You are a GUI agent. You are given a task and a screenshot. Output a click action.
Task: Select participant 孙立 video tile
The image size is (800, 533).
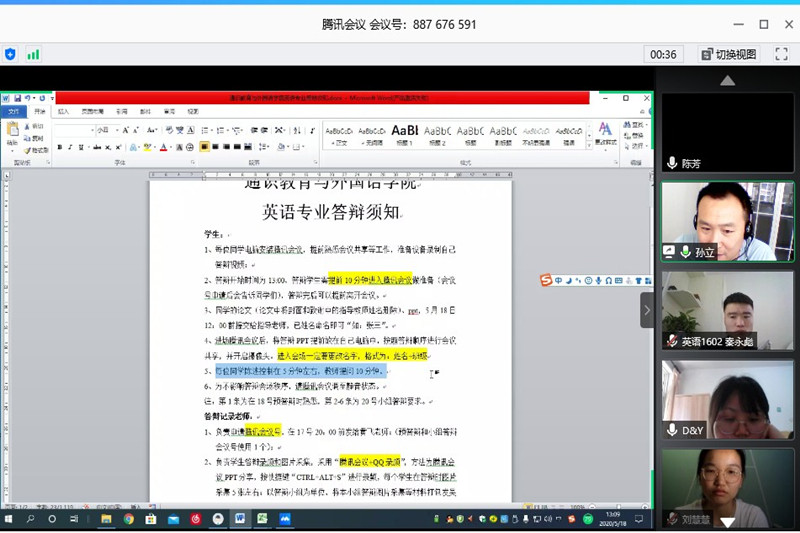[728, 221]
